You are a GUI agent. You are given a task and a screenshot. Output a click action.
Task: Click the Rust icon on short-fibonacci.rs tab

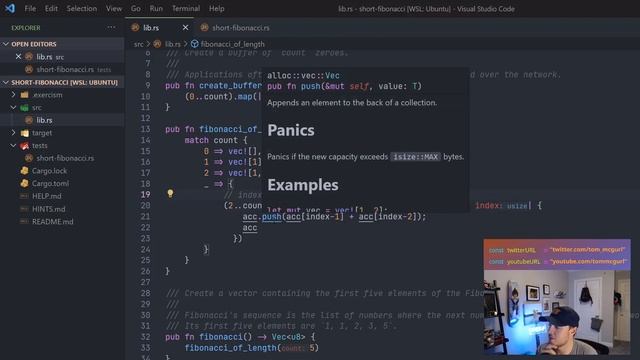(204, 27)
